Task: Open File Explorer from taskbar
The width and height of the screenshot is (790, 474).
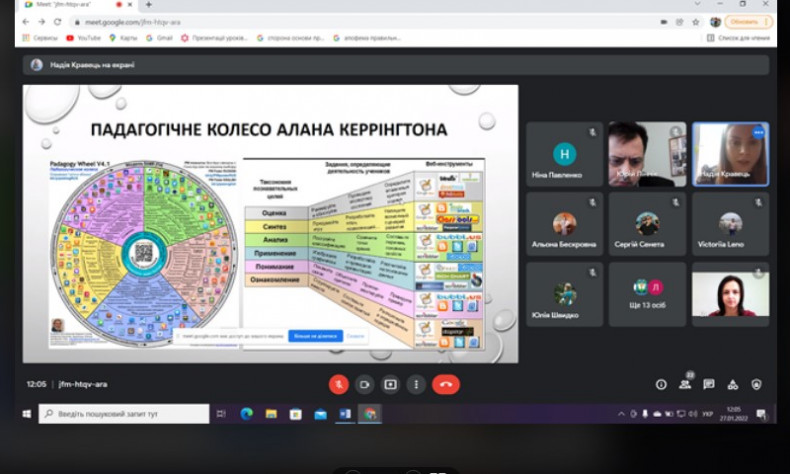Action: (271, 414)
